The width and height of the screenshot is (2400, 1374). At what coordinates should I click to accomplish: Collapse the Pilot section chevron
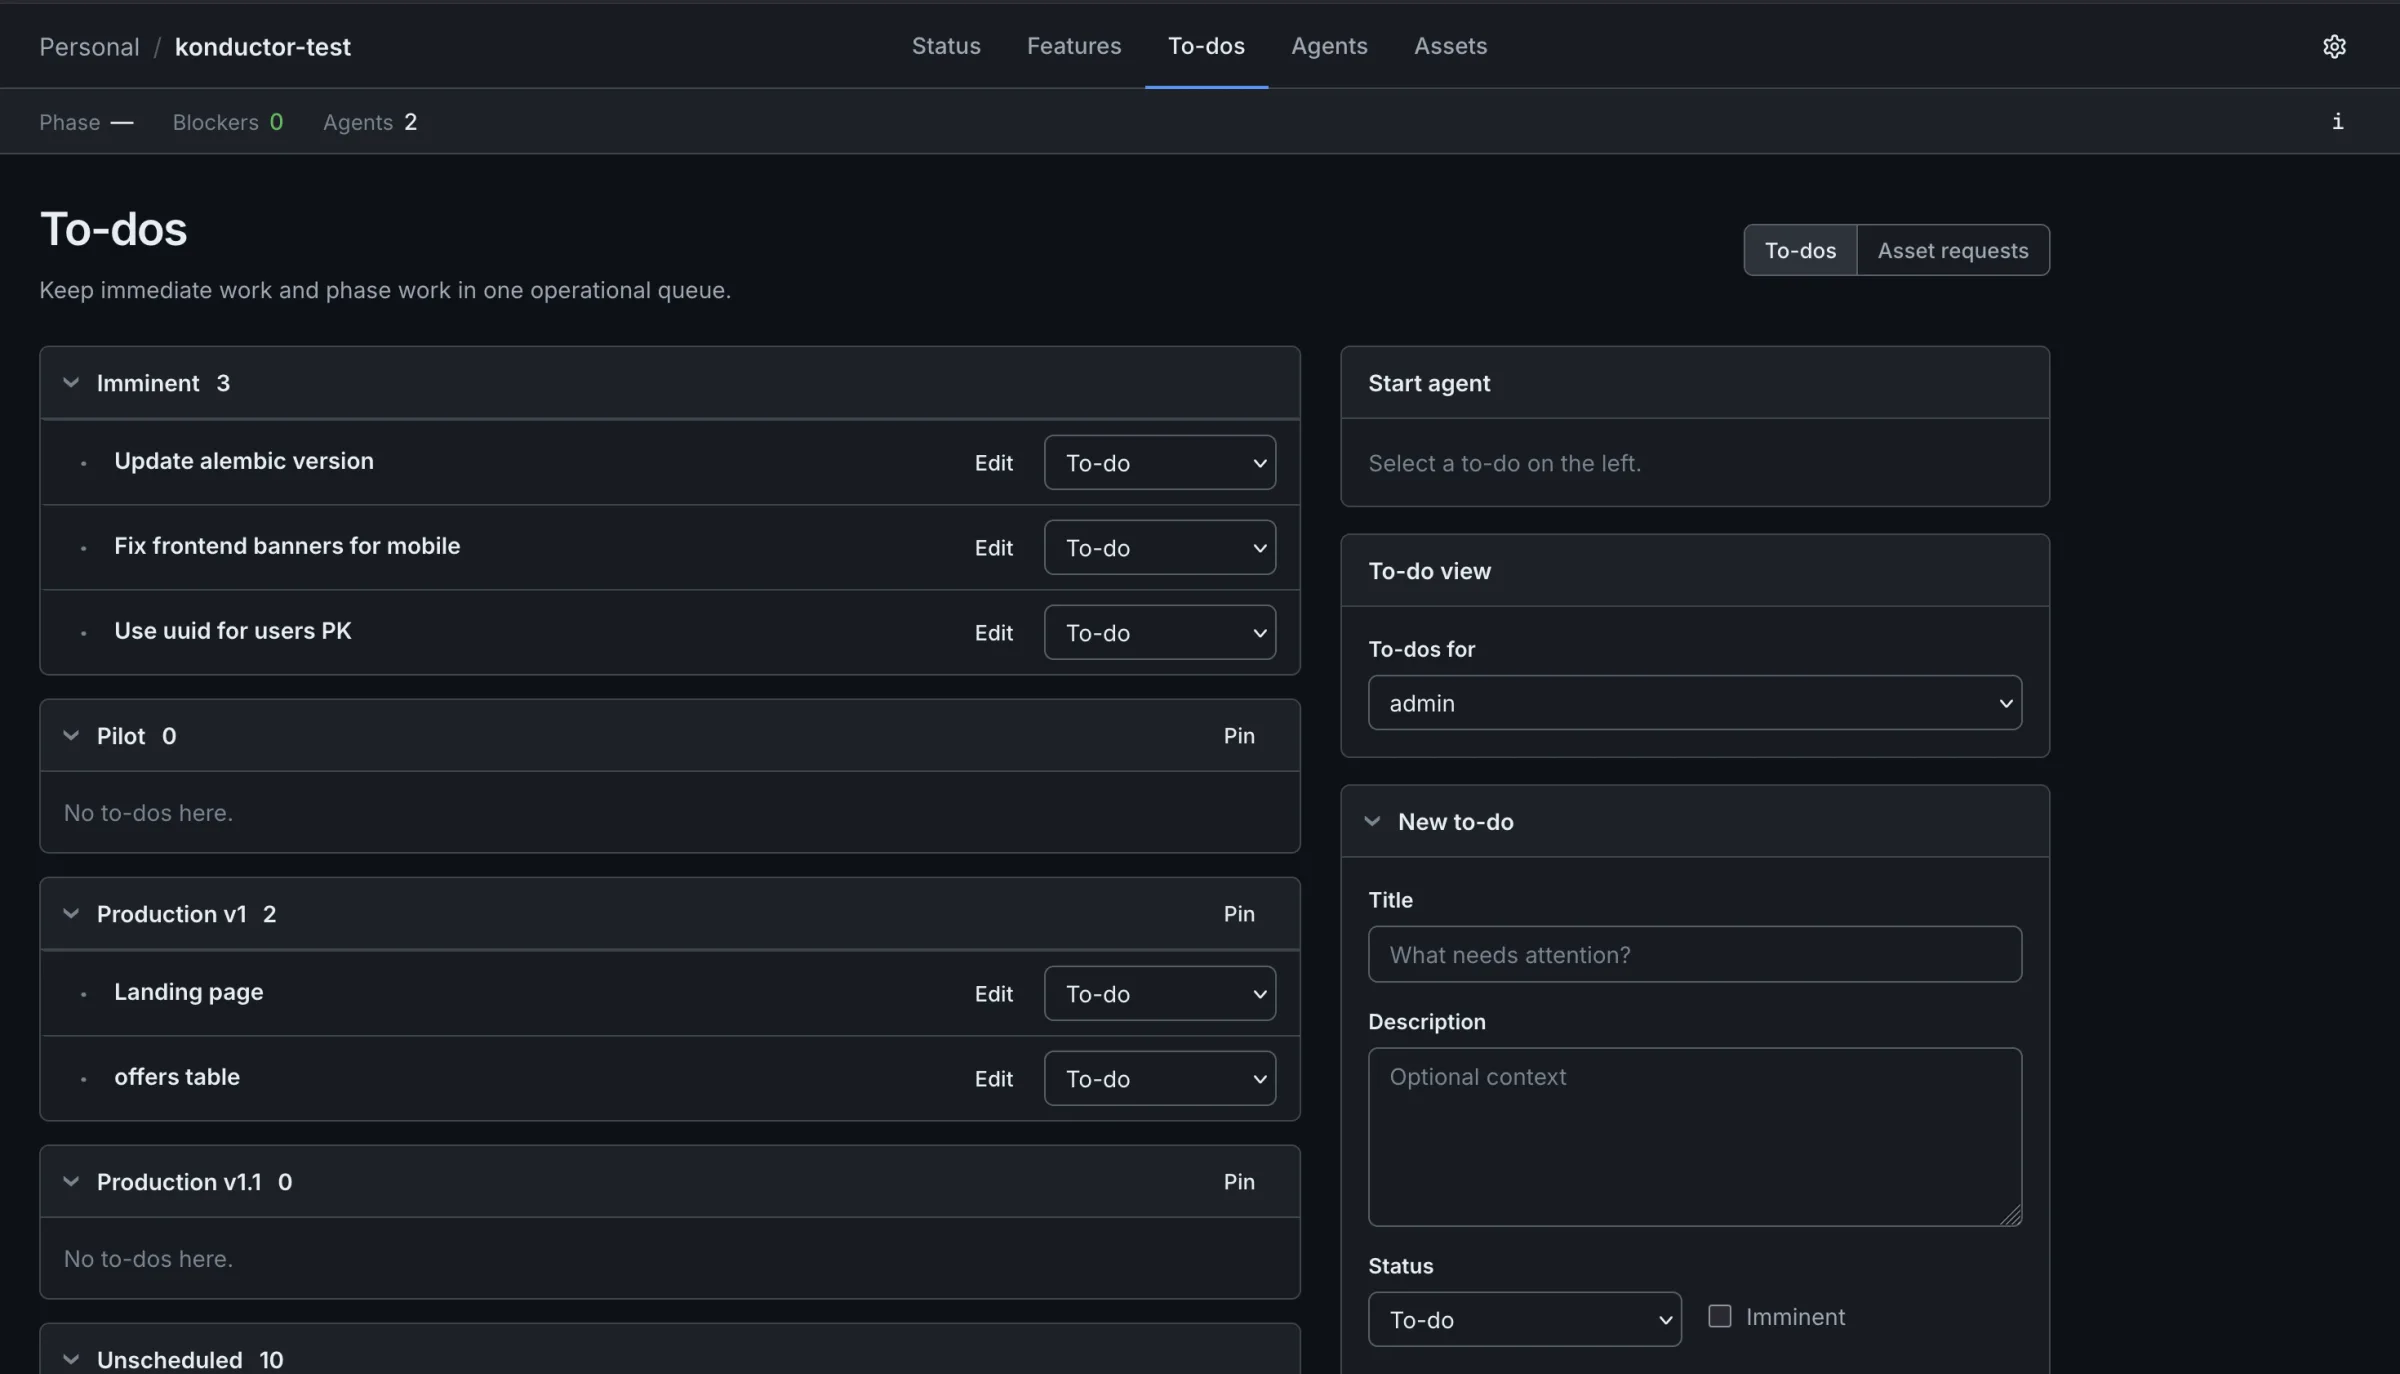tap(71, 736)
